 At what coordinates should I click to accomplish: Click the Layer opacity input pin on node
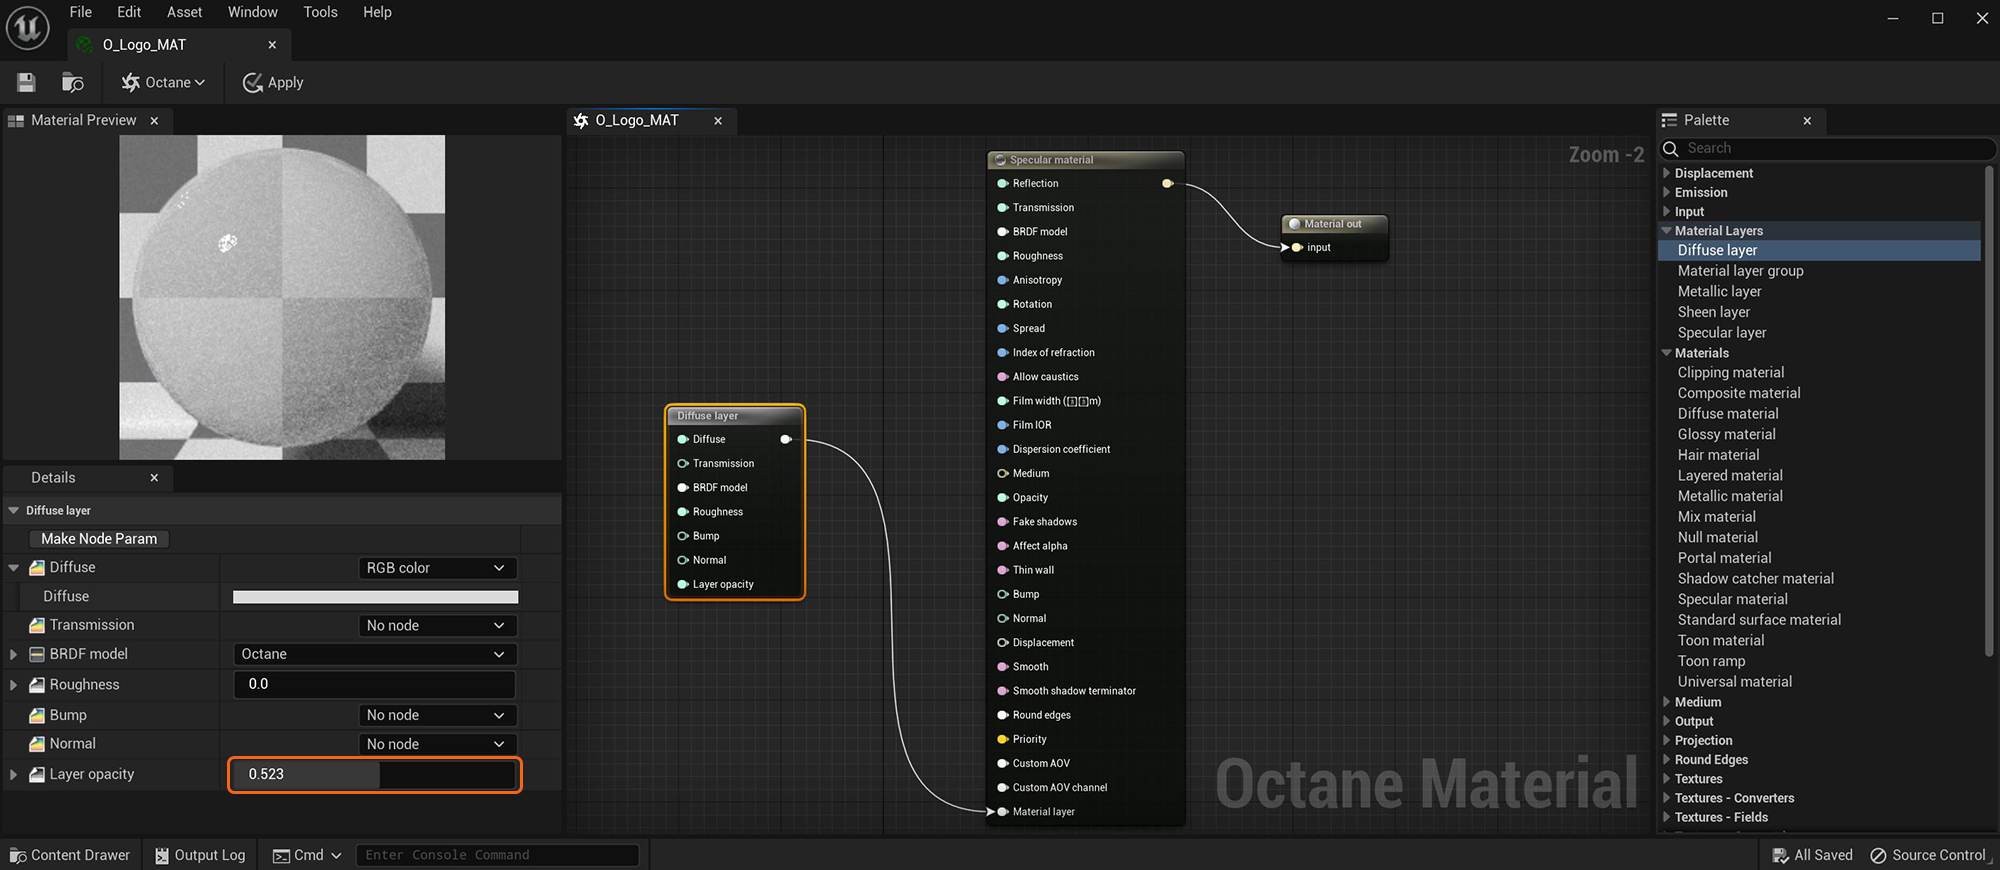683,584
